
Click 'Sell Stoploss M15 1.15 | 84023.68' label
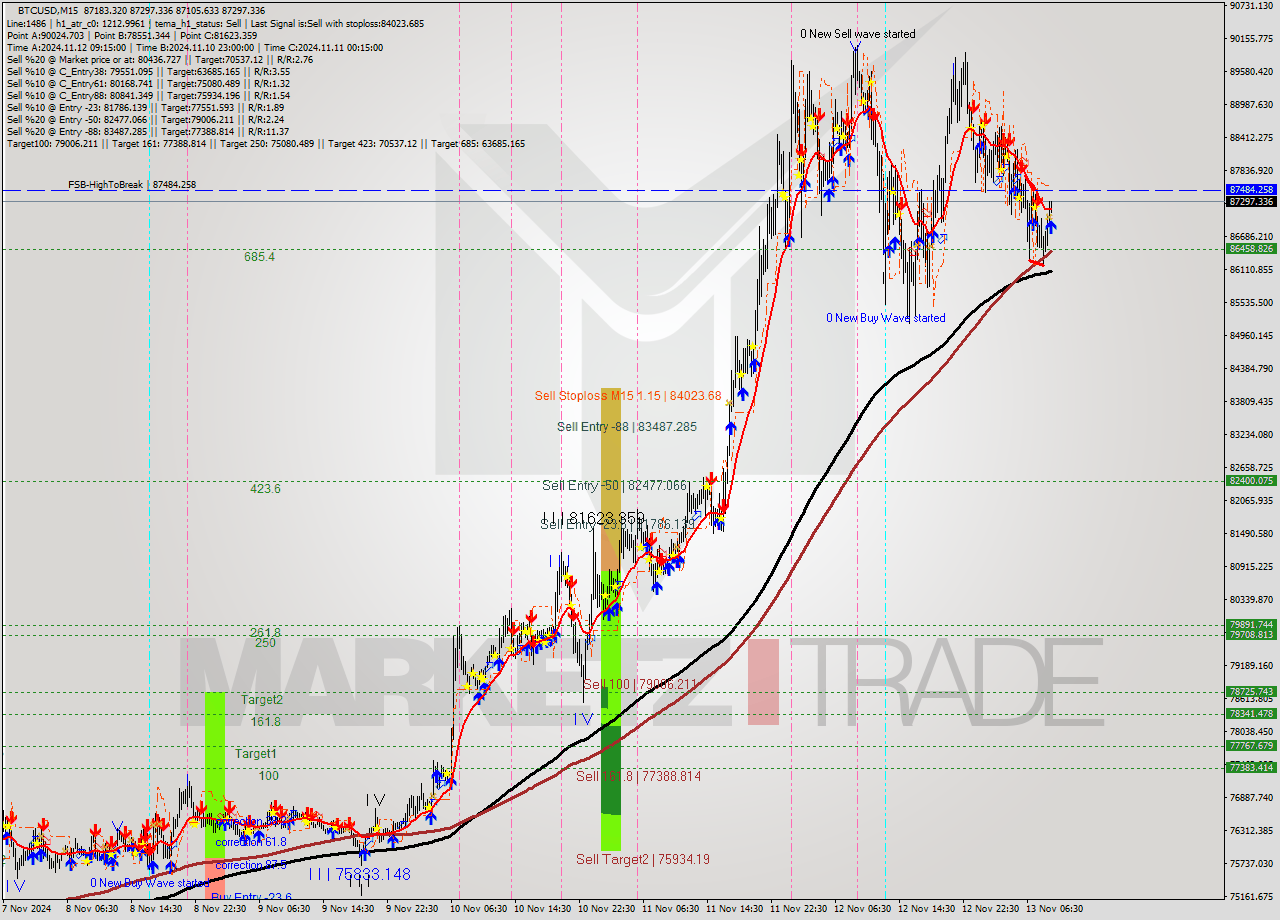[628, 396]
